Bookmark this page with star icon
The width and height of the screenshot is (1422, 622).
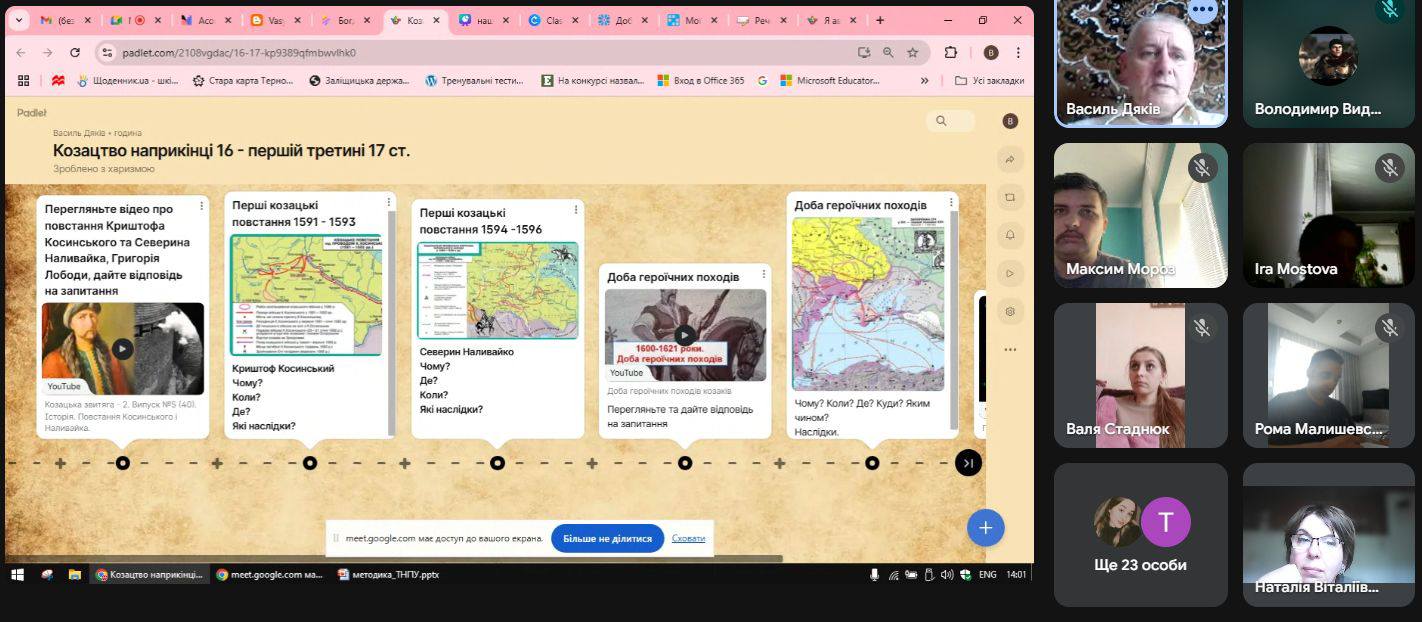912,53
